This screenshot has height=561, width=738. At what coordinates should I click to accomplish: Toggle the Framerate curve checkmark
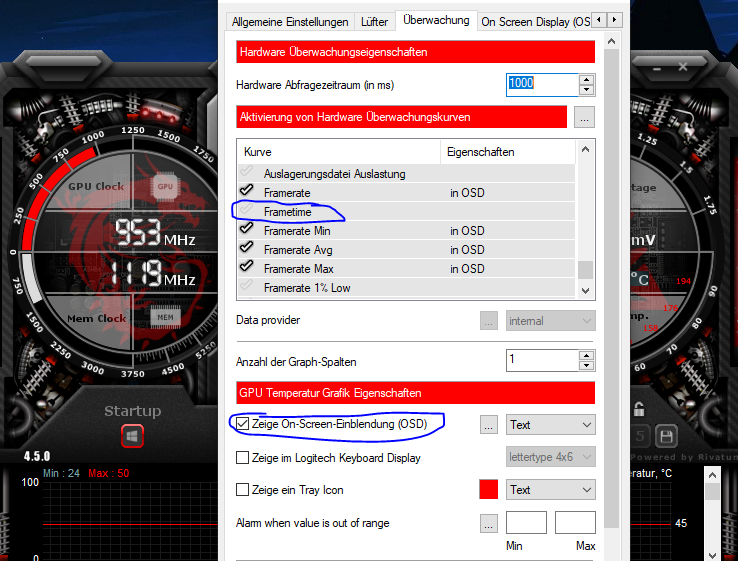tap(247, 190)
